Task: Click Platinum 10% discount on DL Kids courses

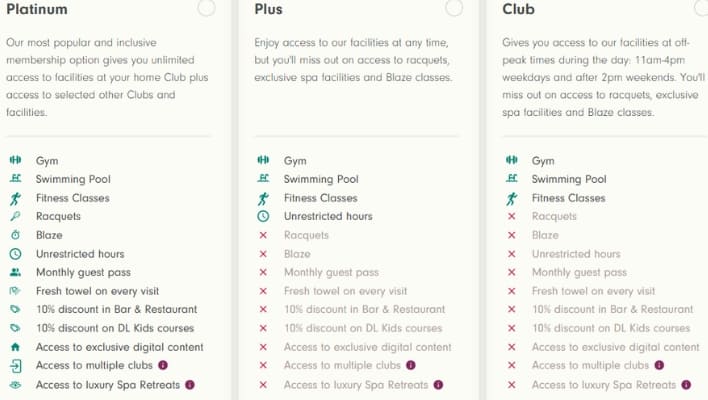Action: [x=114, y=329]
